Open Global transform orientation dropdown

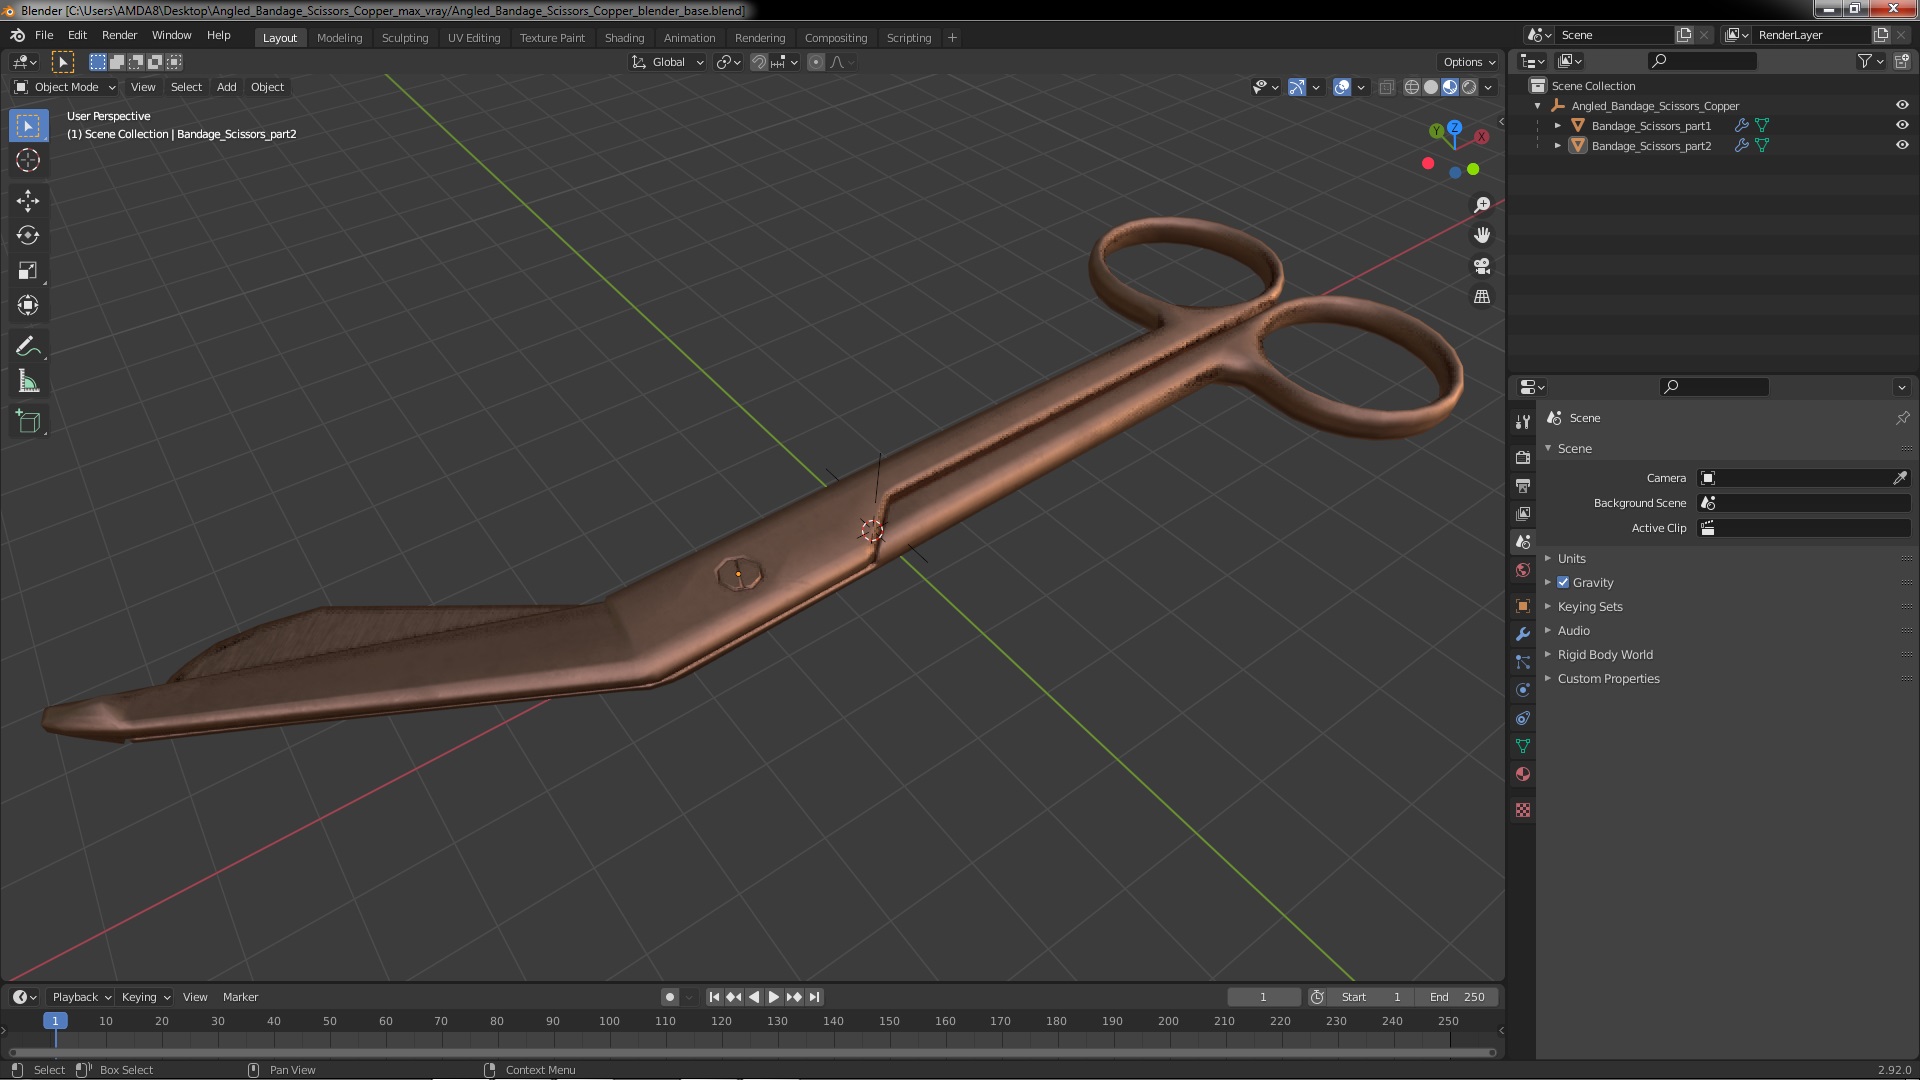(x=667, y=62)
